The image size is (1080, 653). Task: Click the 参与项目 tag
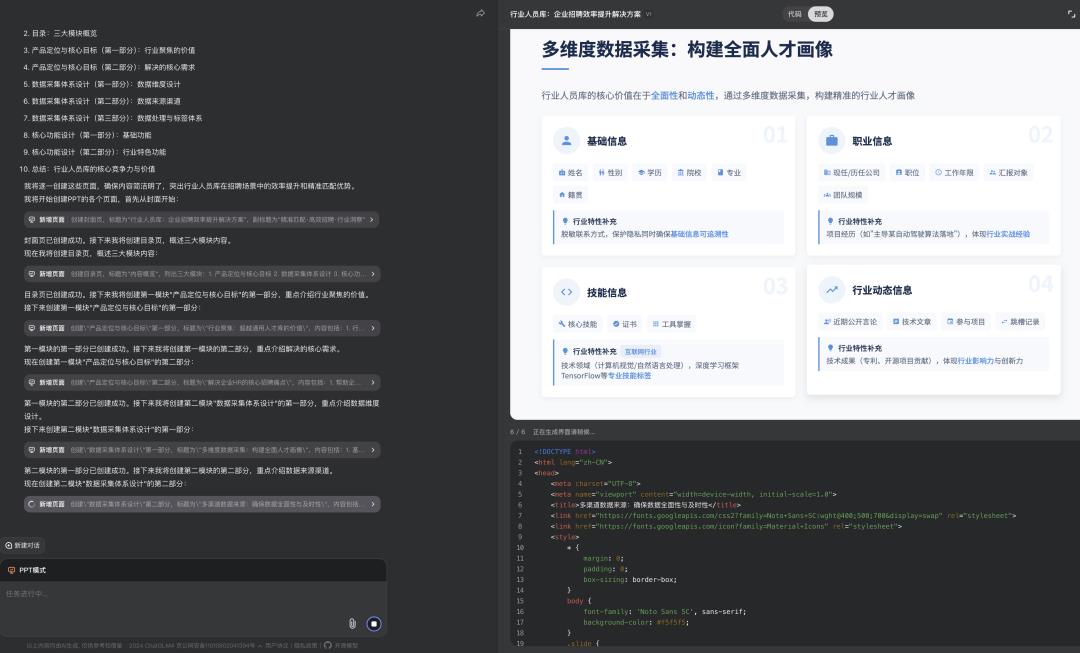tap(966, 322)
